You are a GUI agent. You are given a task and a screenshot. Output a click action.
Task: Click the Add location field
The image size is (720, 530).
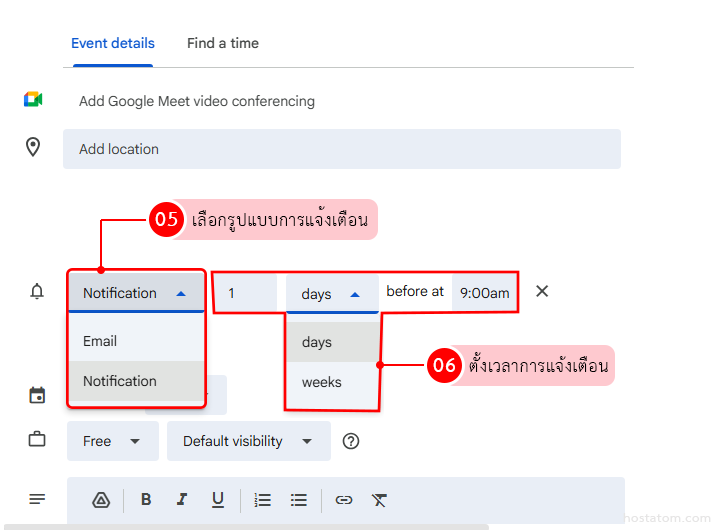pos(341,149)
